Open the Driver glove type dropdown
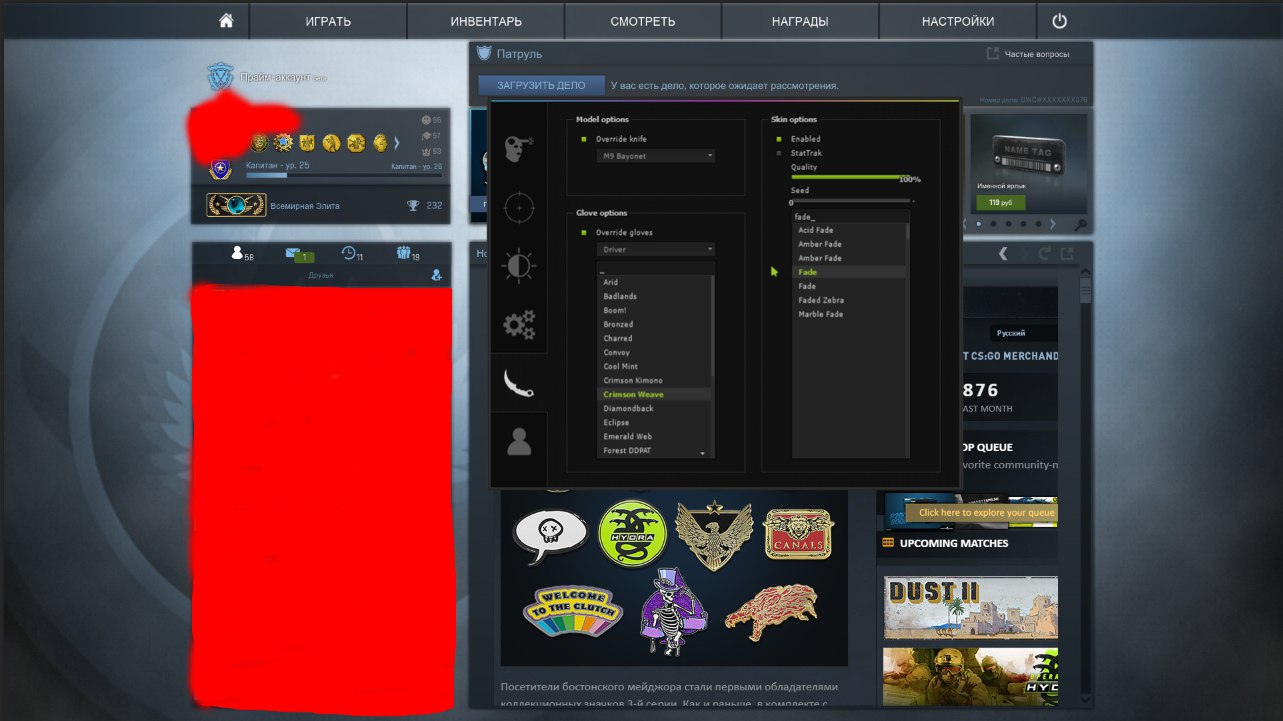This screenshot has height=721, width=1283. 656,249
